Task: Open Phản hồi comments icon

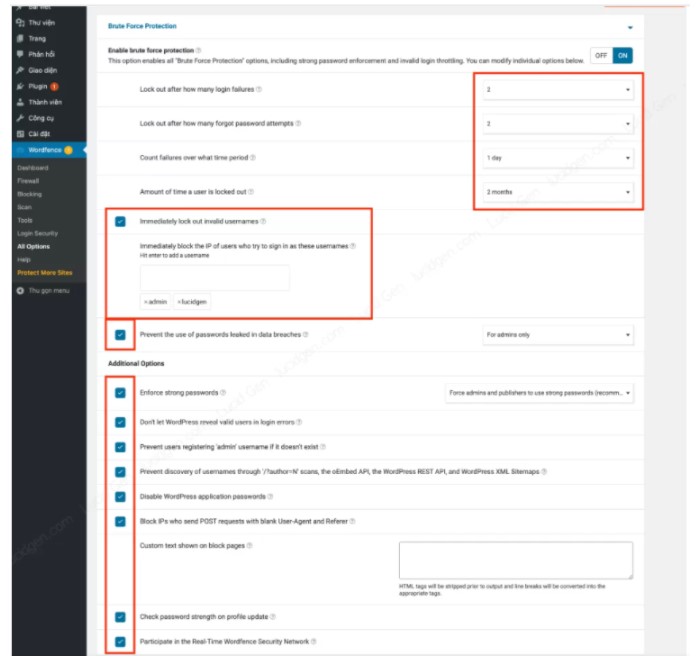Action: pyautogui.click(x=20, y=54)
